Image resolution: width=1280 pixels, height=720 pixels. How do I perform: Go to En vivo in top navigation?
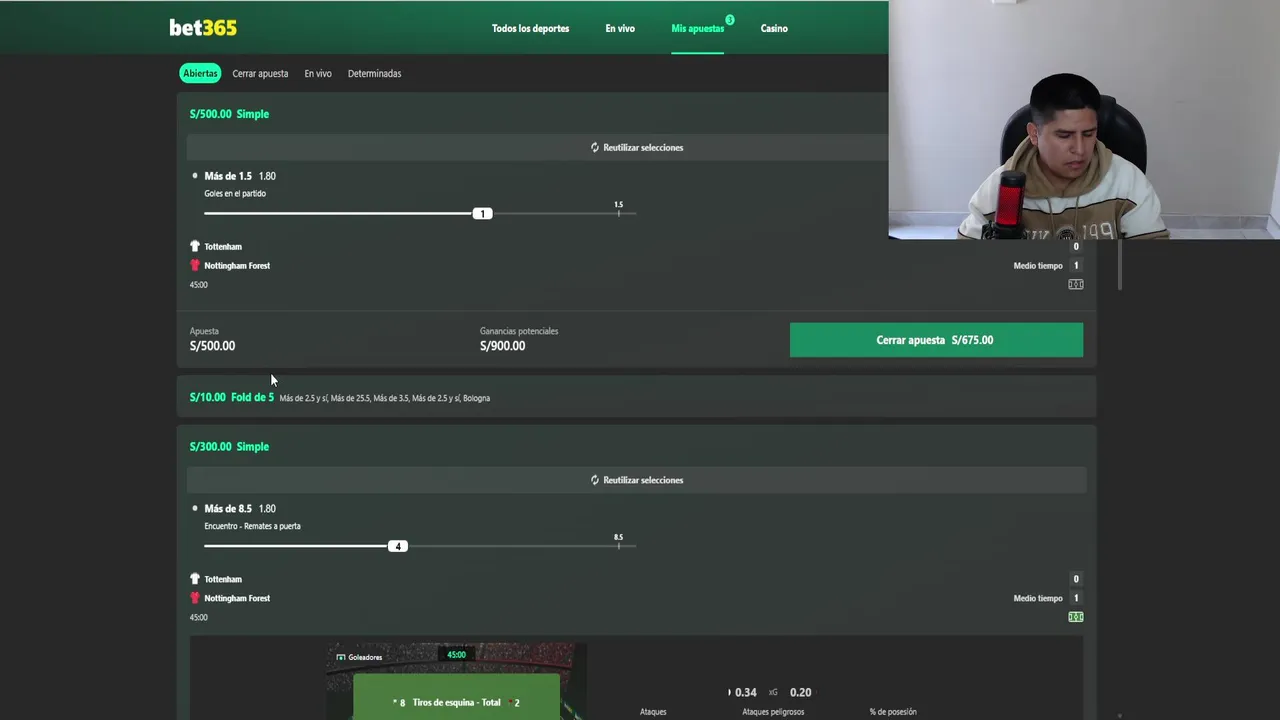(620, 28)
